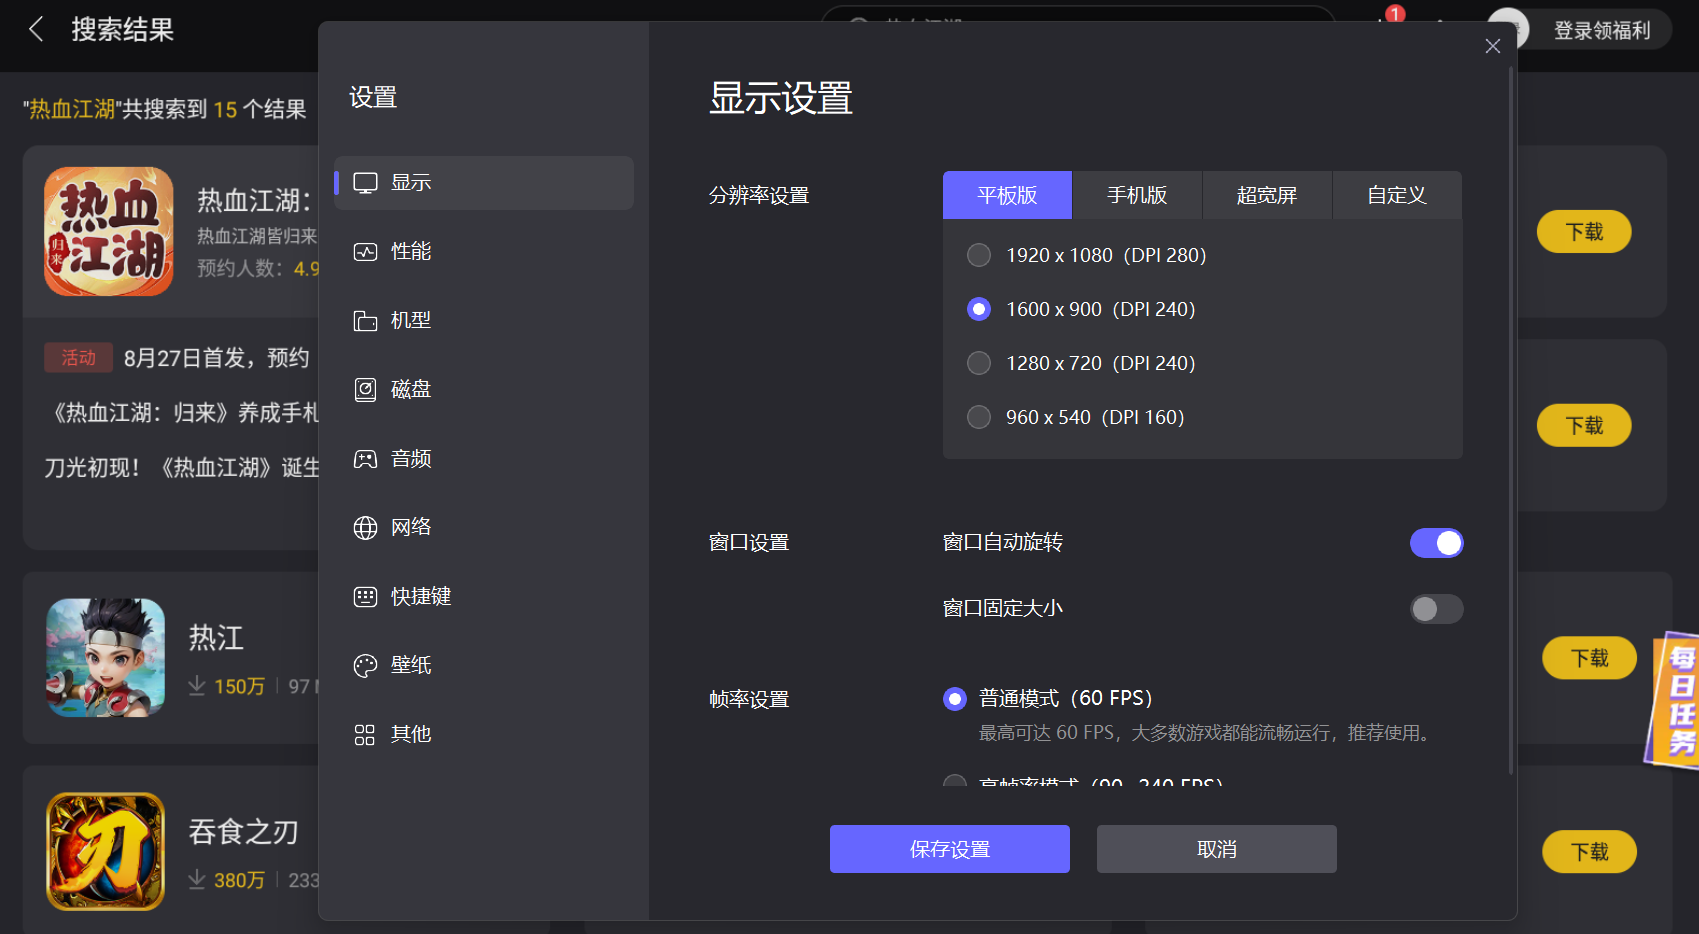The height and width of the screenshot is (934, 1699).
Task: Click the 网络 globe icon
Action: pyautogui.click(x=365, y=528)
